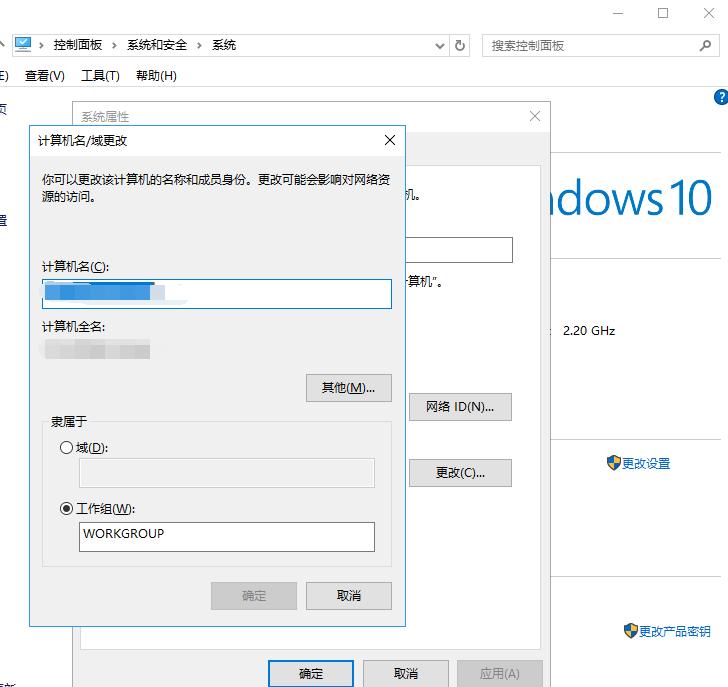Cancel the computer name change dialog
728x687 pixels.
click(x=349, y=596)
